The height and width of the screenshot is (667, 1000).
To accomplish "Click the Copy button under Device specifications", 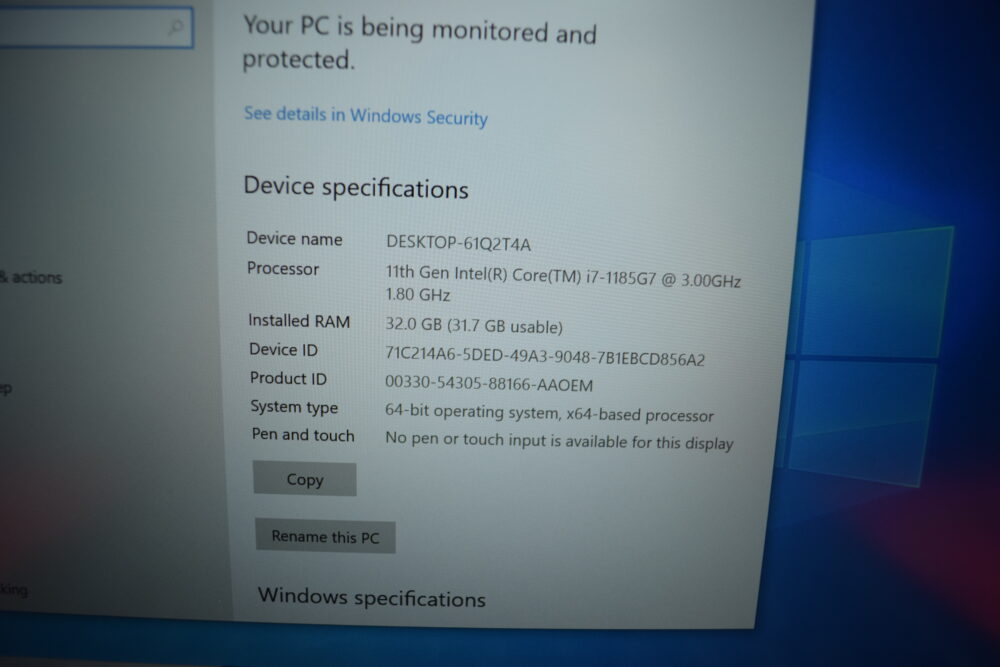I will pos(304,479).
